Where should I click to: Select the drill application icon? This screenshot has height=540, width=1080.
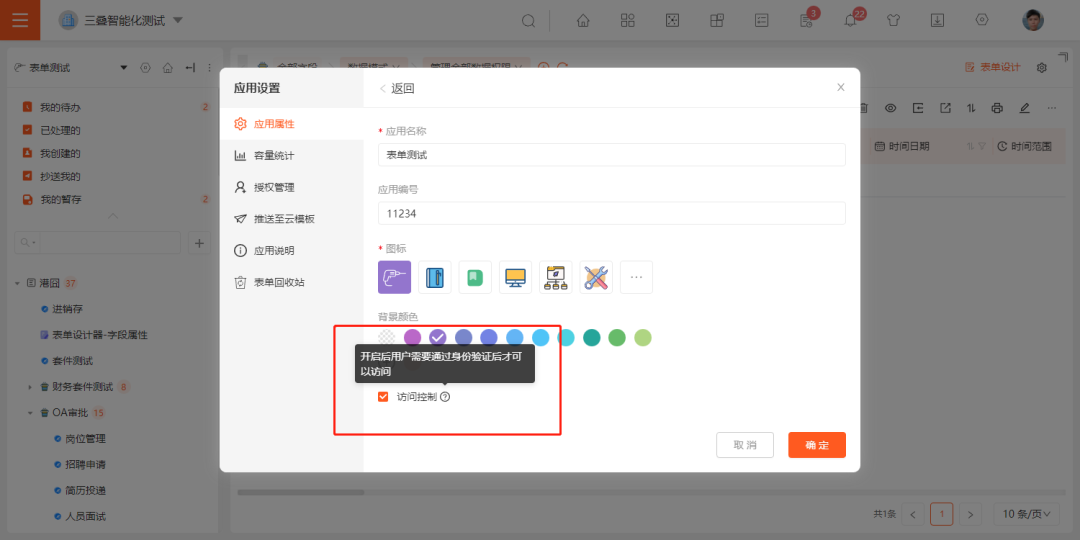coord(395,277)
